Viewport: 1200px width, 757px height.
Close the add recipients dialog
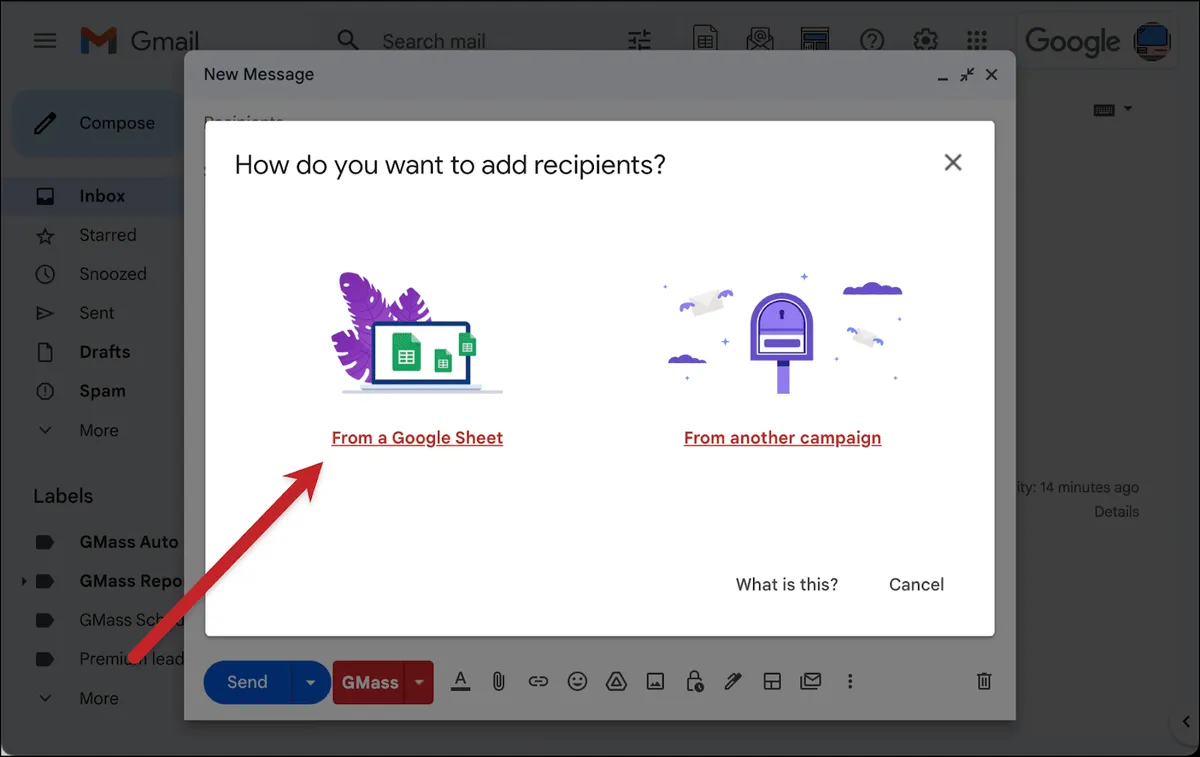click(x=953, y=163)
